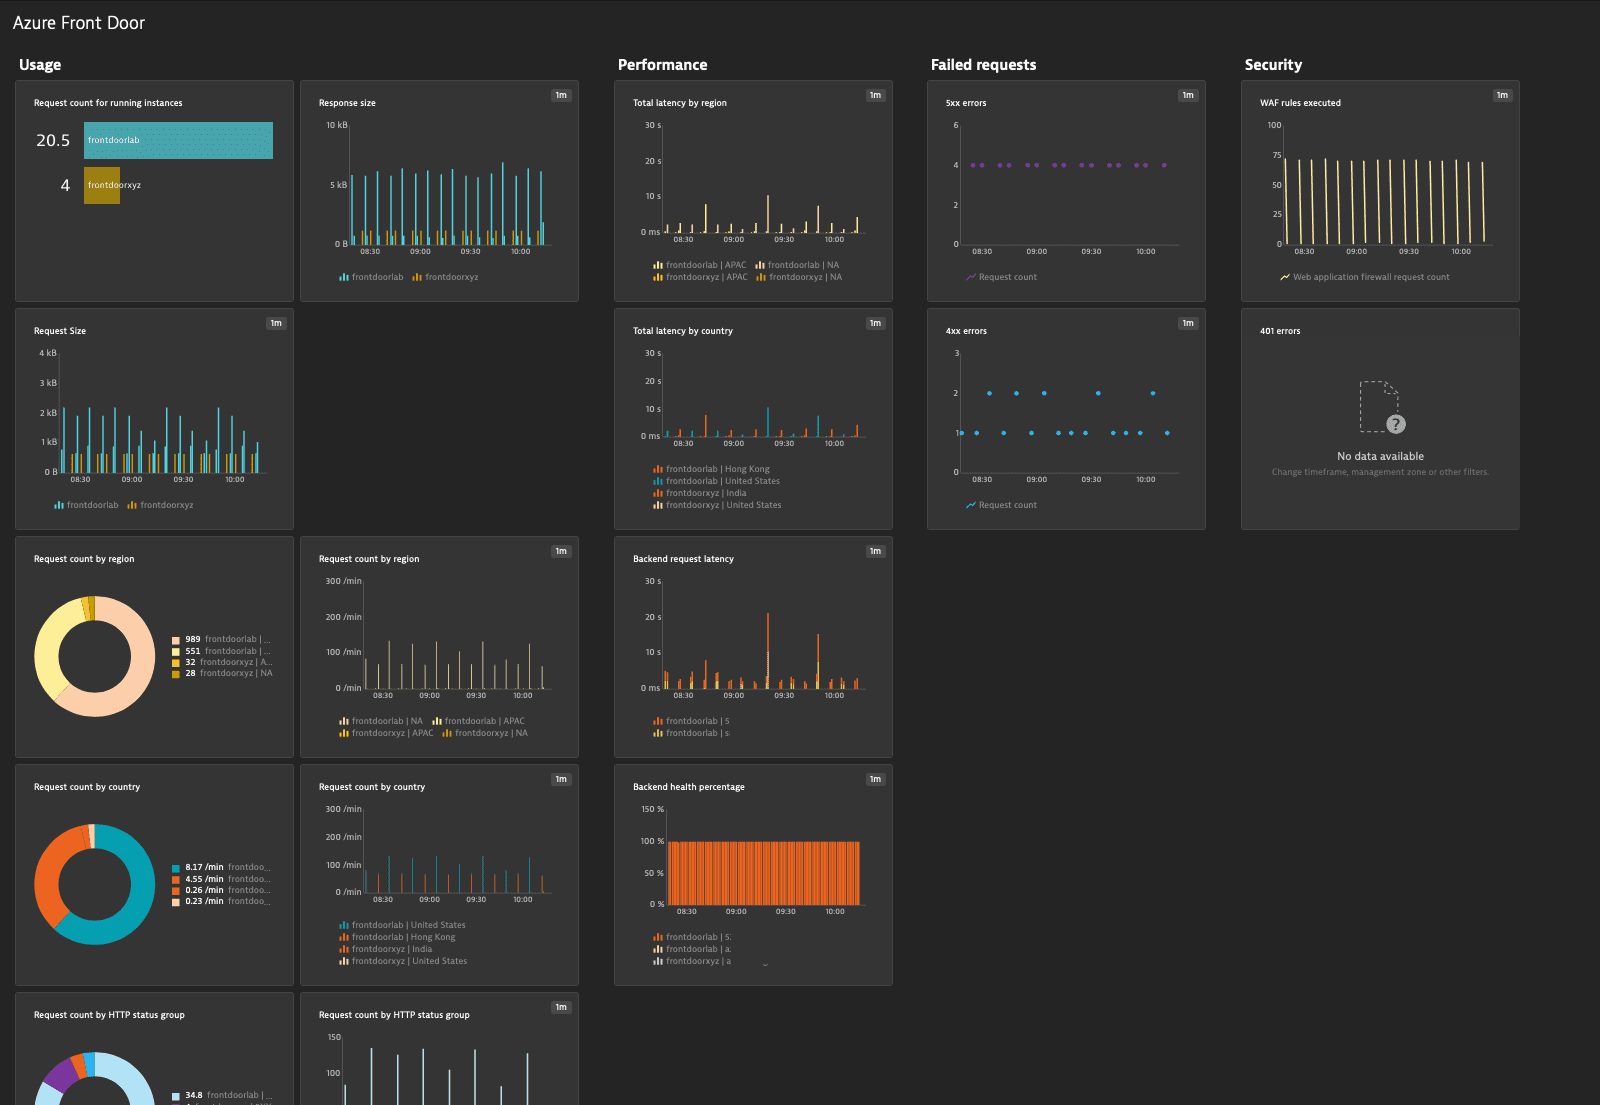
Task: Click the 1m badge on Response size tile
Action: coord(561,95)
